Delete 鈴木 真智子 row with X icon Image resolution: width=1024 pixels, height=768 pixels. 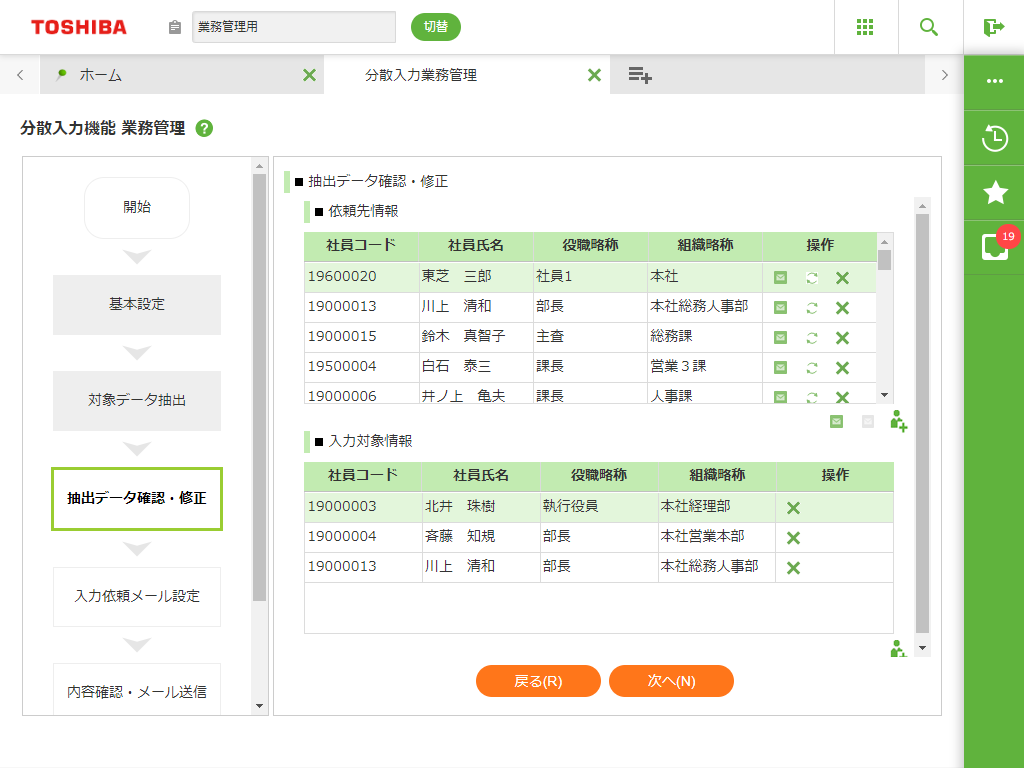coord(842,338)
